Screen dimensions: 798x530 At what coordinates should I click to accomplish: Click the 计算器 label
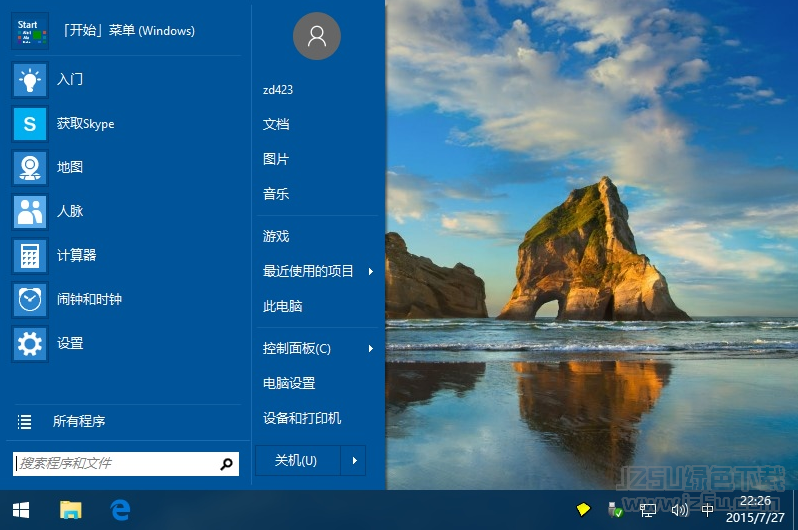pyautogui.click(x=76, y=256)
